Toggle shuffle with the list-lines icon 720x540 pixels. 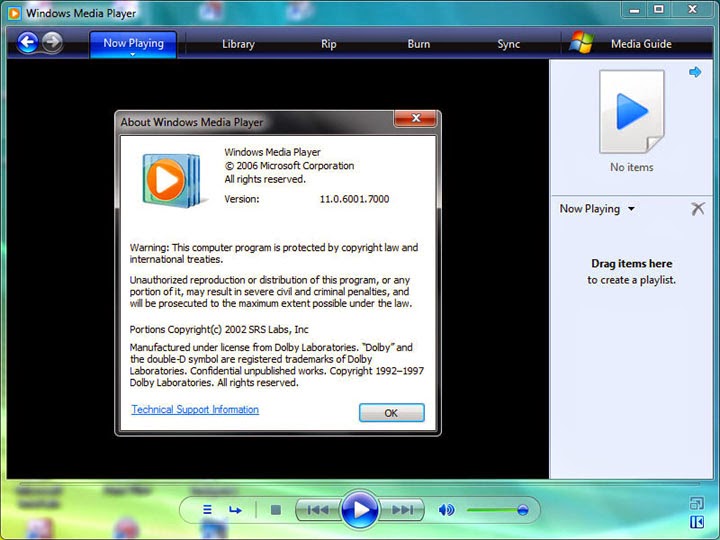(x=208, y=510)
